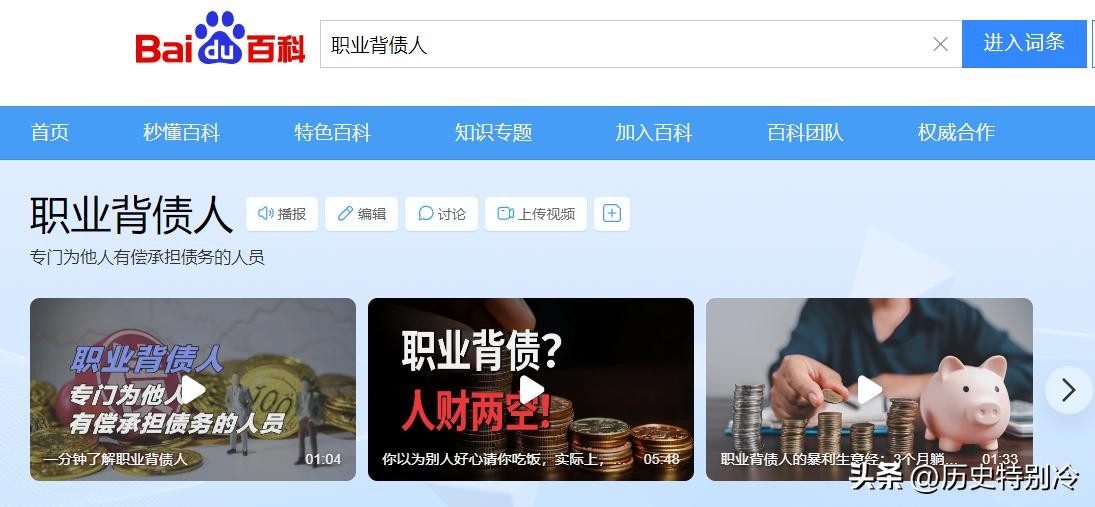1095x507 pixels.
Task: Click the 编辑 pencil button
Action: (361, 214)
